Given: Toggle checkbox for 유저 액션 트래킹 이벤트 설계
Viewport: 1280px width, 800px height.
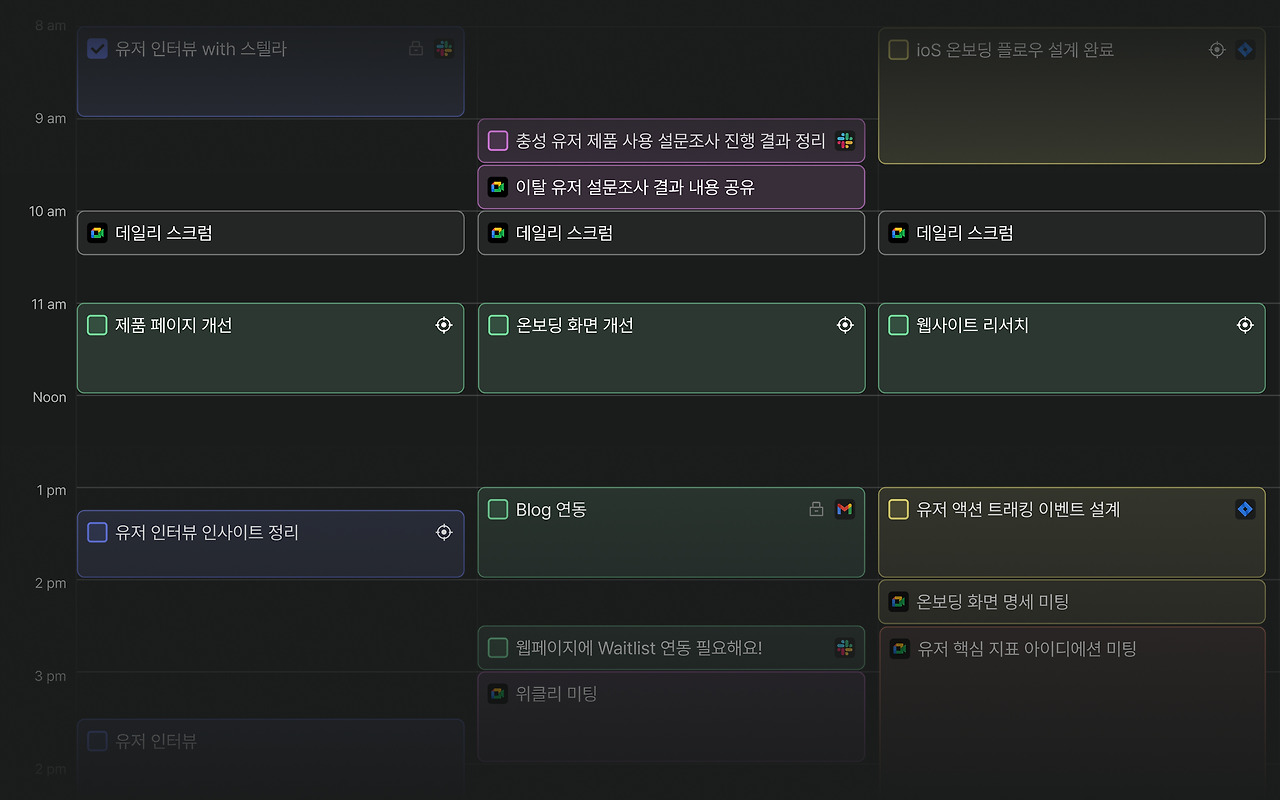Looking at the screenshot, I should 898,509.
